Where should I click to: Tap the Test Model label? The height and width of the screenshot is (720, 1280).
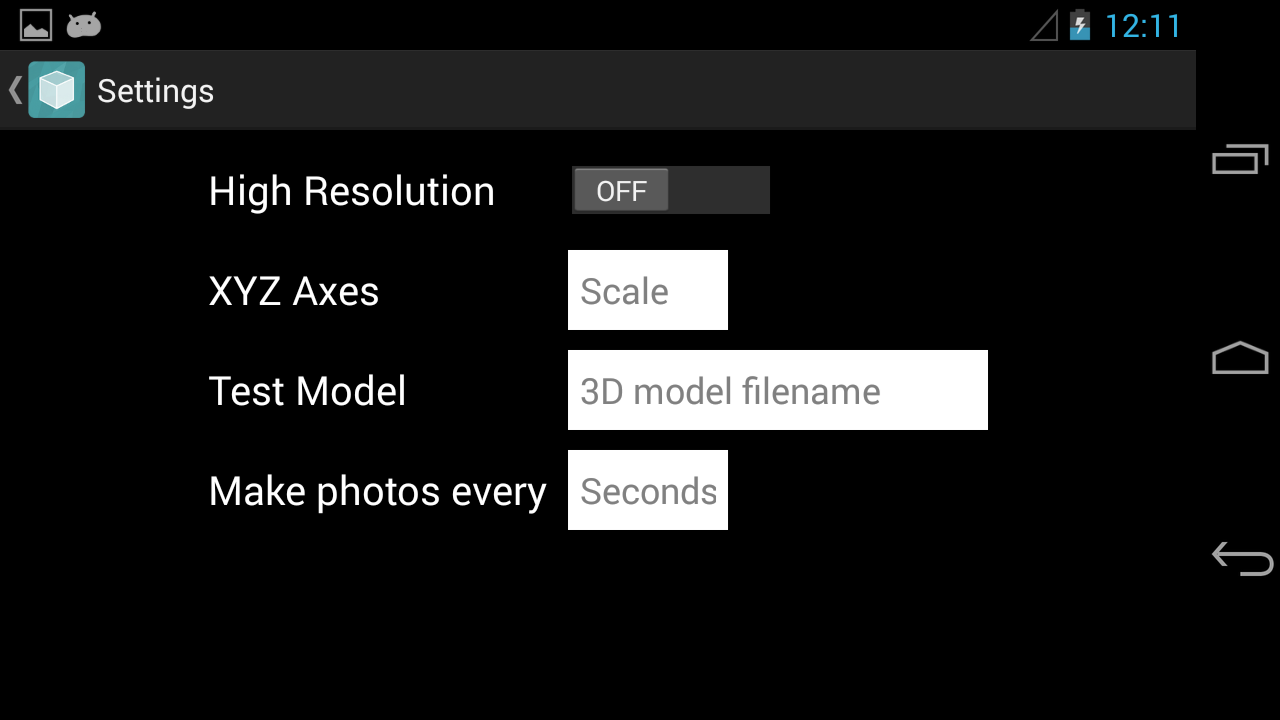[x=307, y=391]
